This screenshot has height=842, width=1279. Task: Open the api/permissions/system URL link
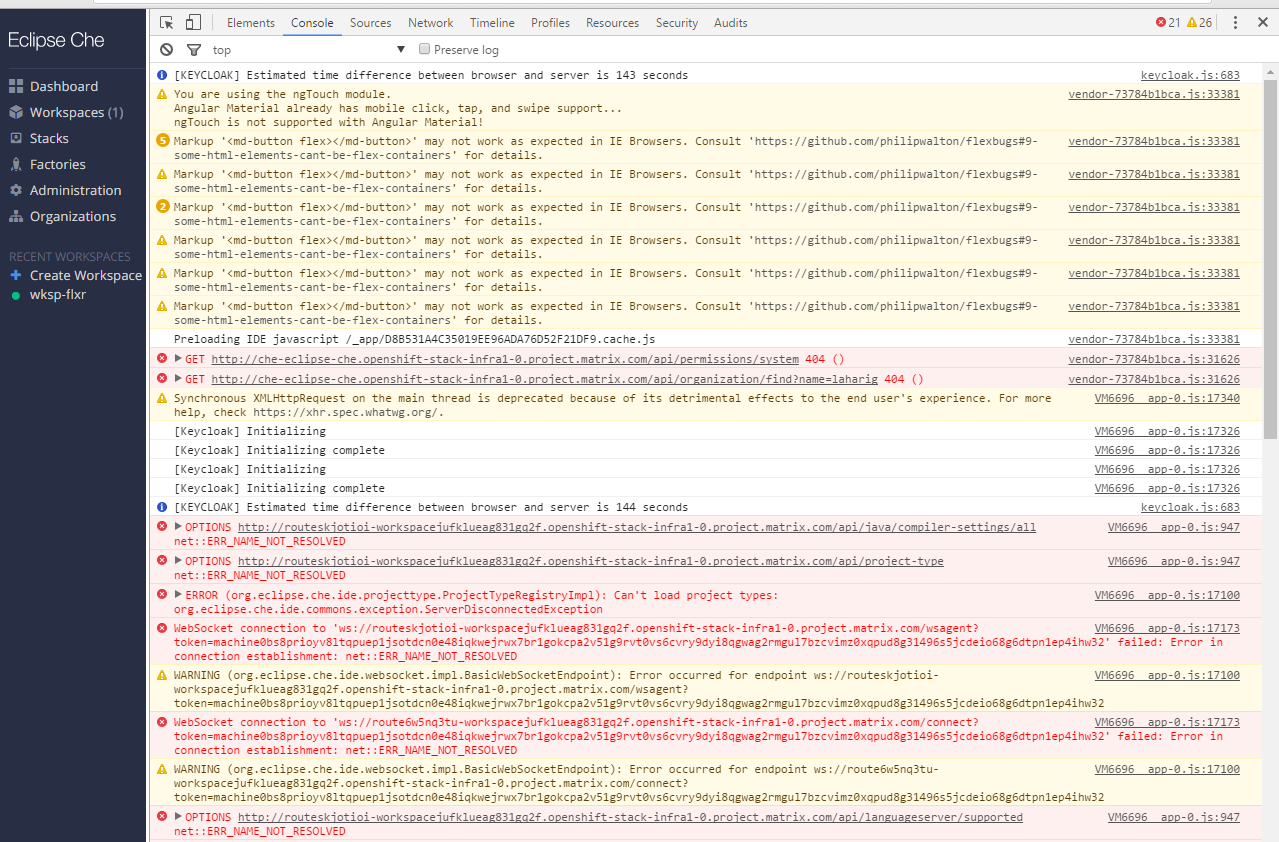click(x=505, y=359)
